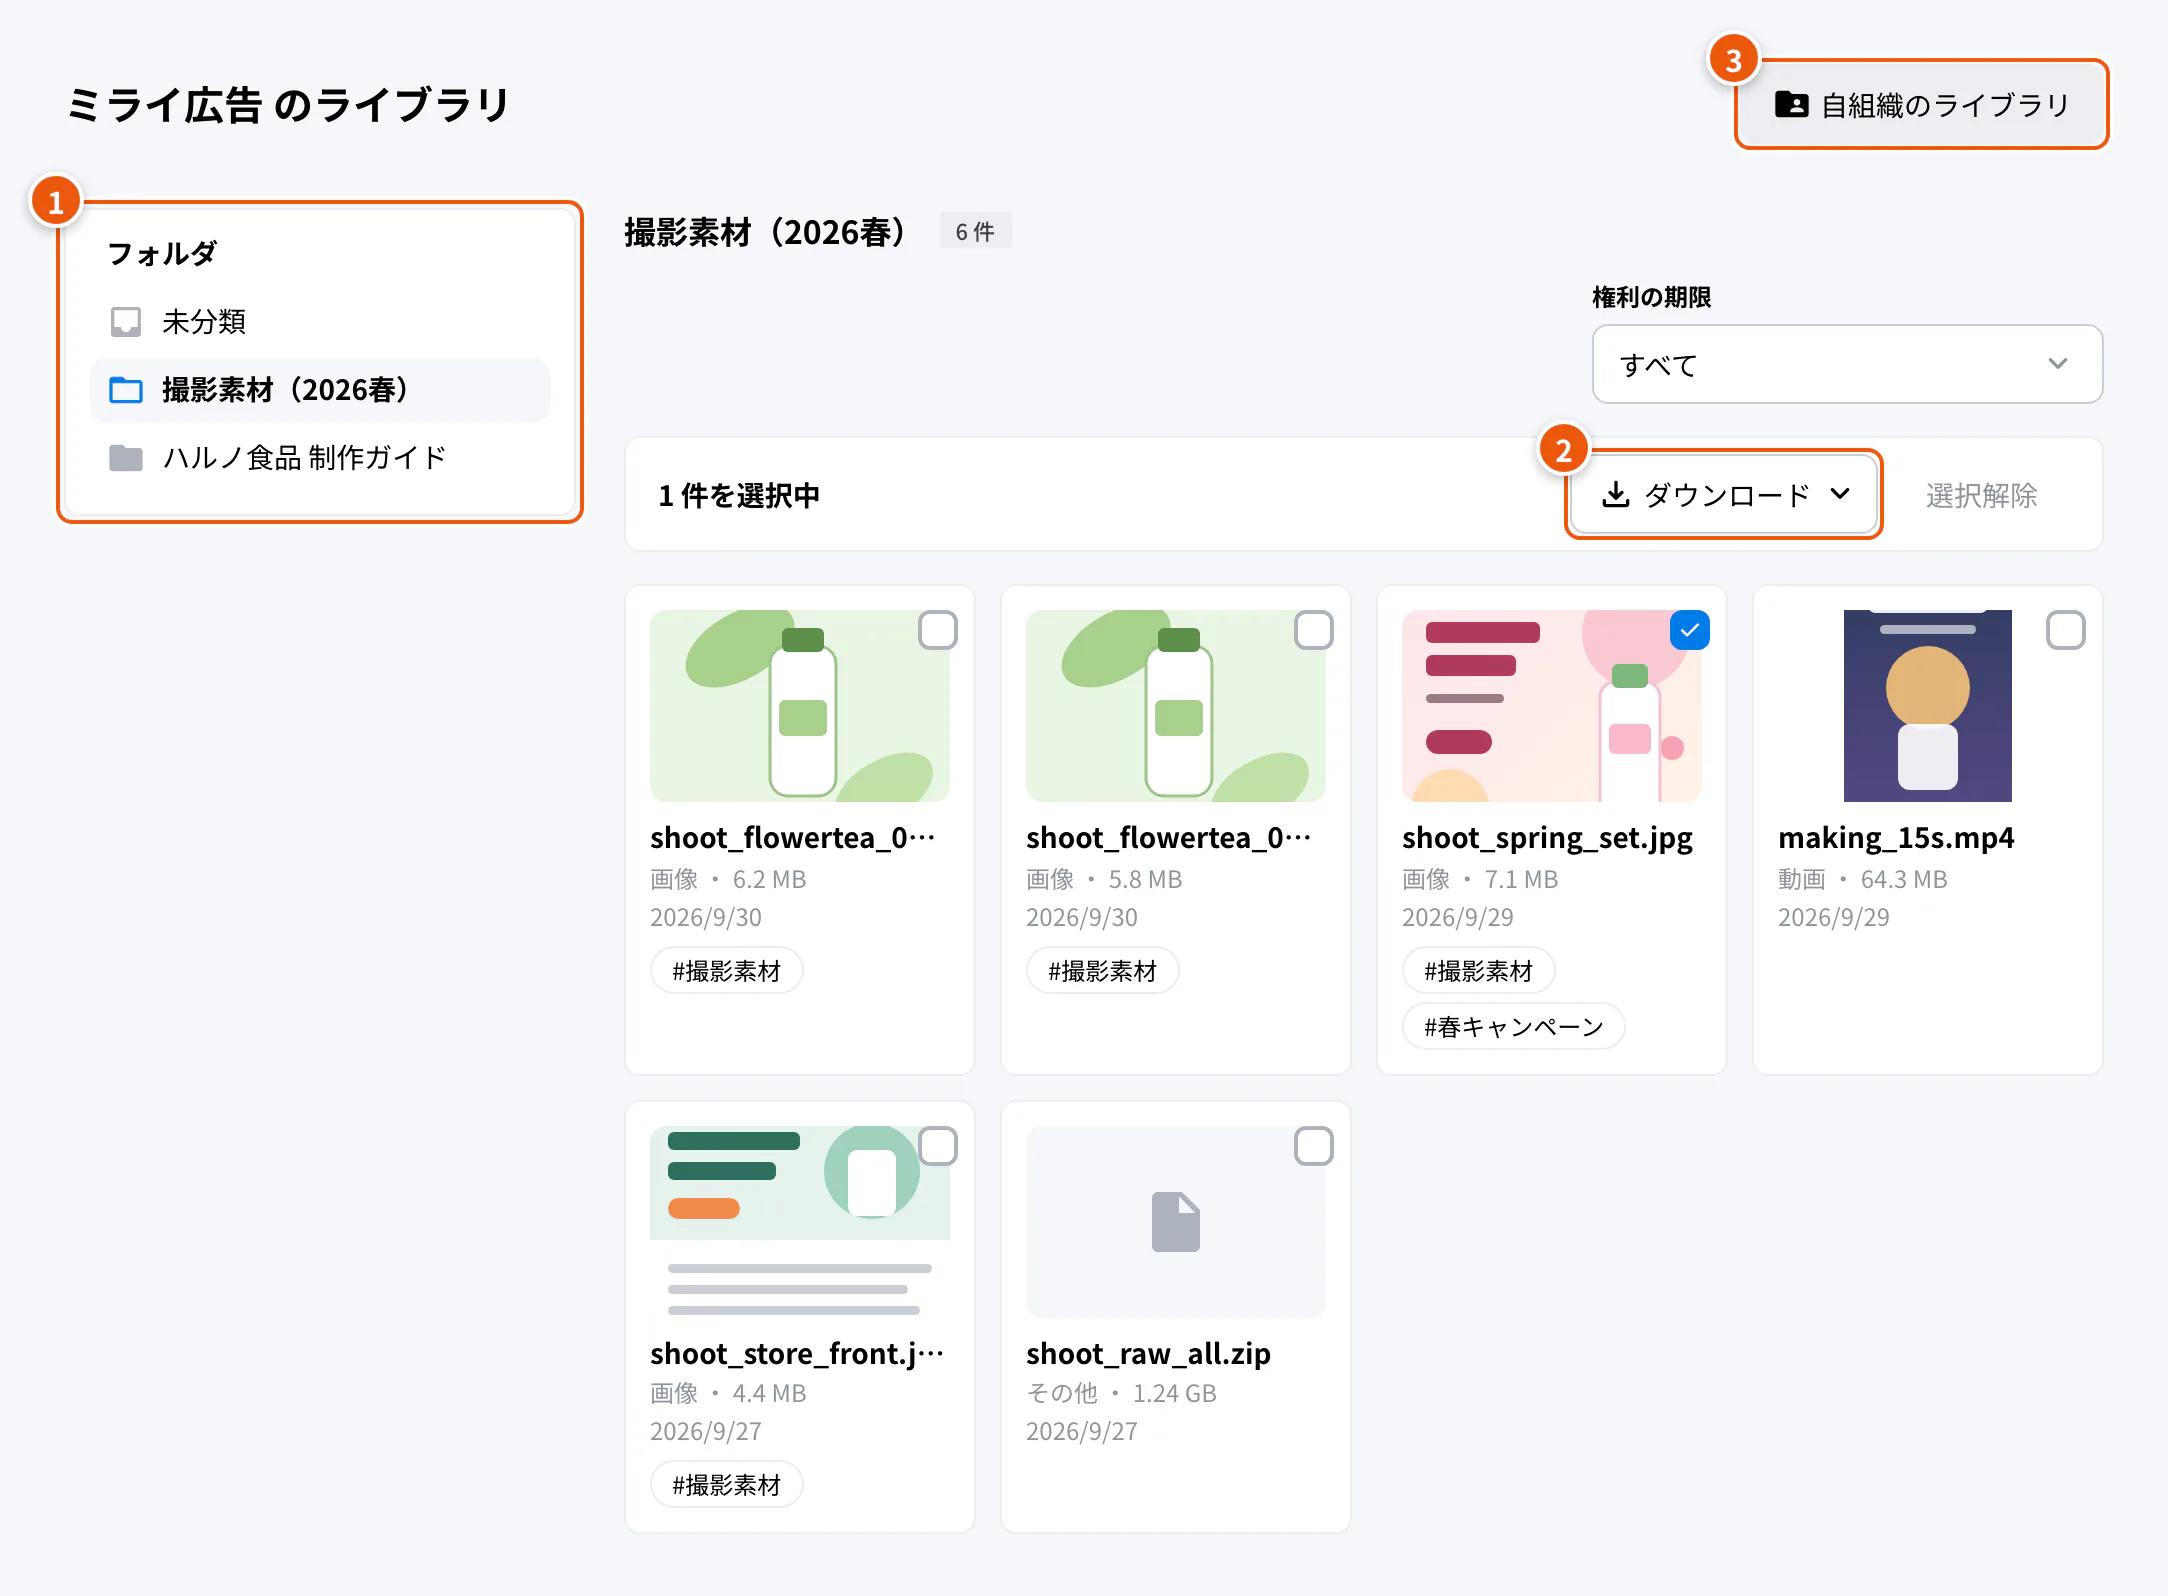Select the 撮影素材（2026春） folder
Image resolution: width=2168 pixels, height=1596 pixels.
click(x=320, y=390)
